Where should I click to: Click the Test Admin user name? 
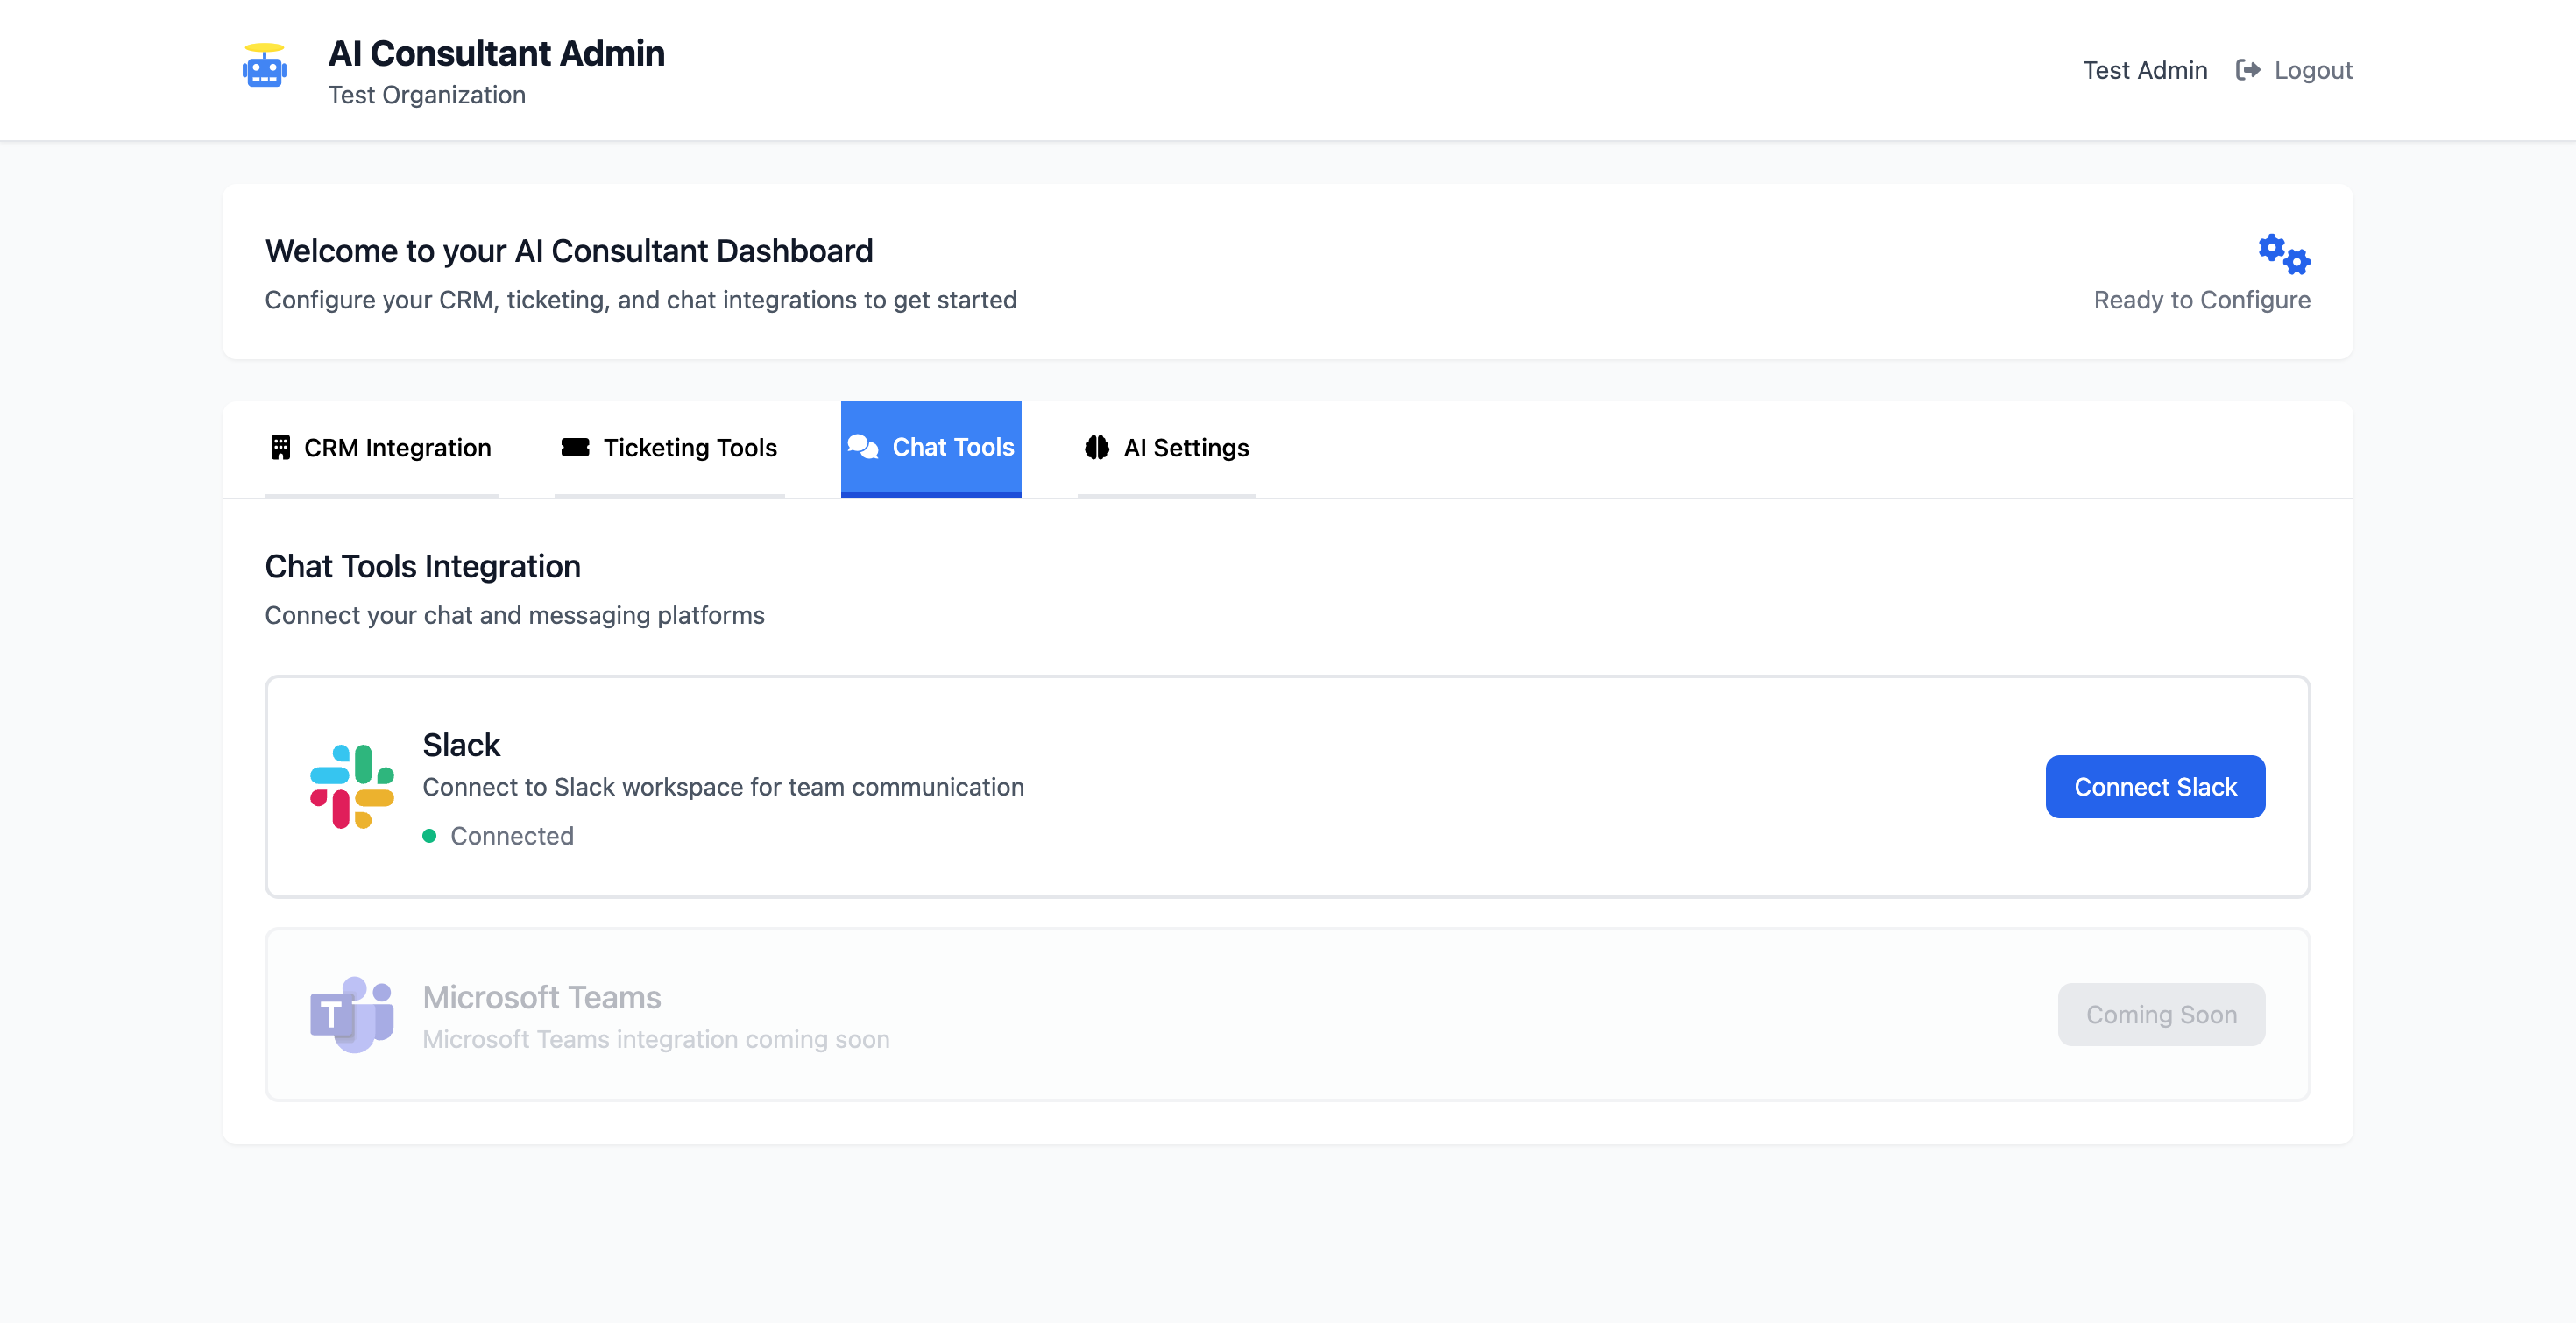2145,70
